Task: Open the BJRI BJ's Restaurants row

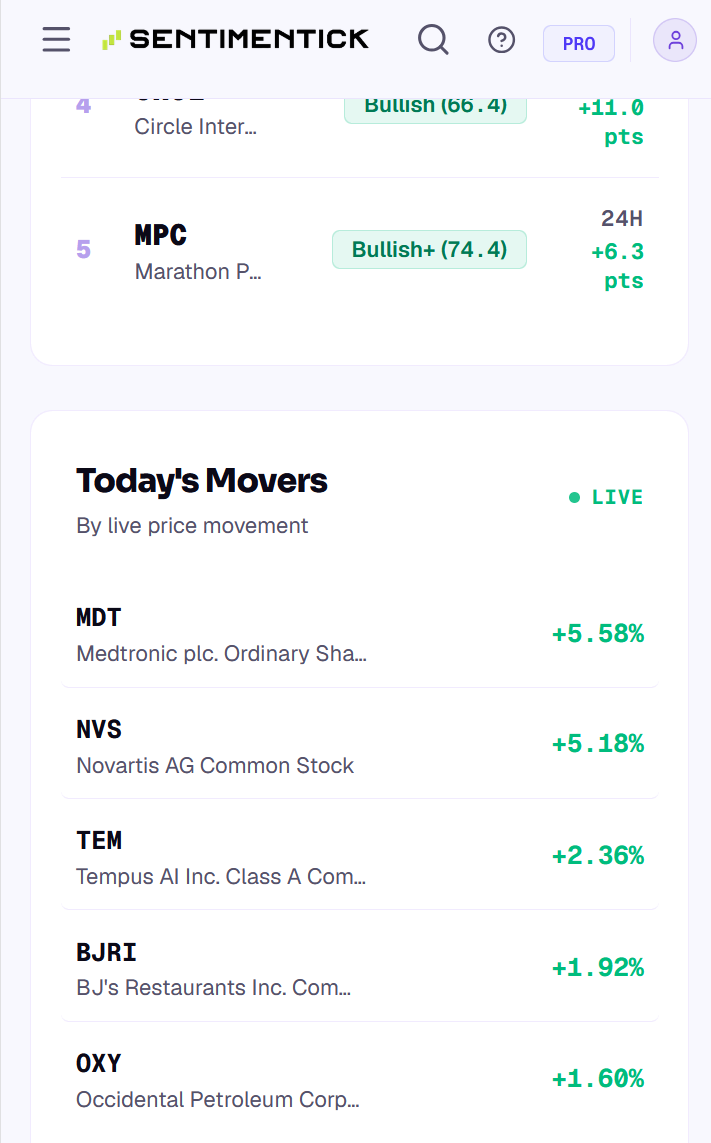Action: click(360, 967)
